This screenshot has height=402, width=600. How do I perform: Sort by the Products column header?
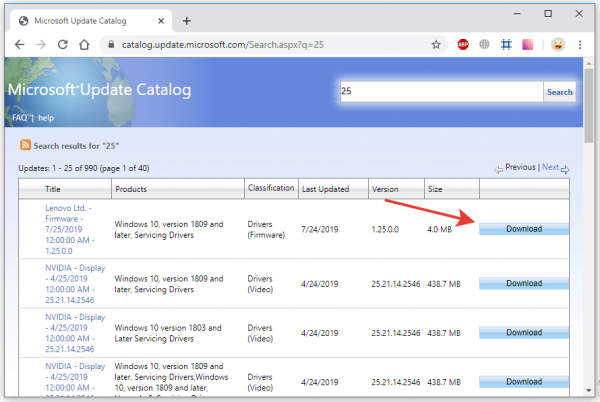pos(131,189)
